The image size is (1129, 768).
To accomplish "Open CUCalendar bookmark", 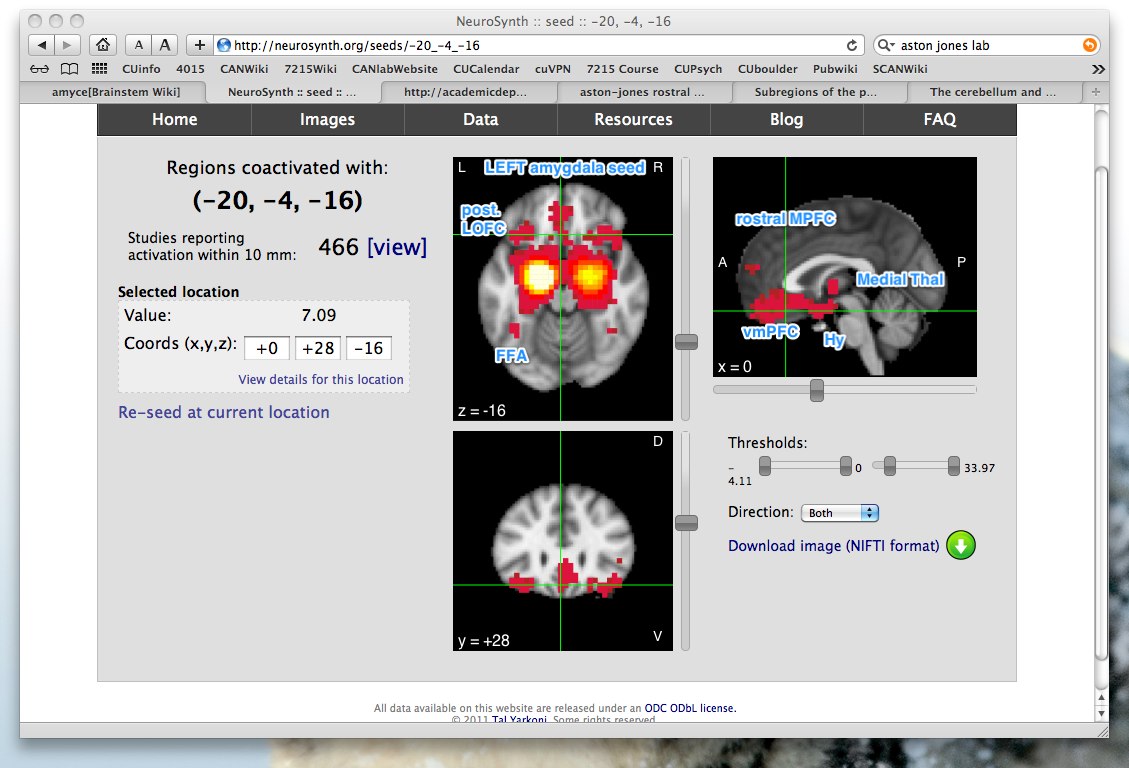I will [x=486, y=69].
